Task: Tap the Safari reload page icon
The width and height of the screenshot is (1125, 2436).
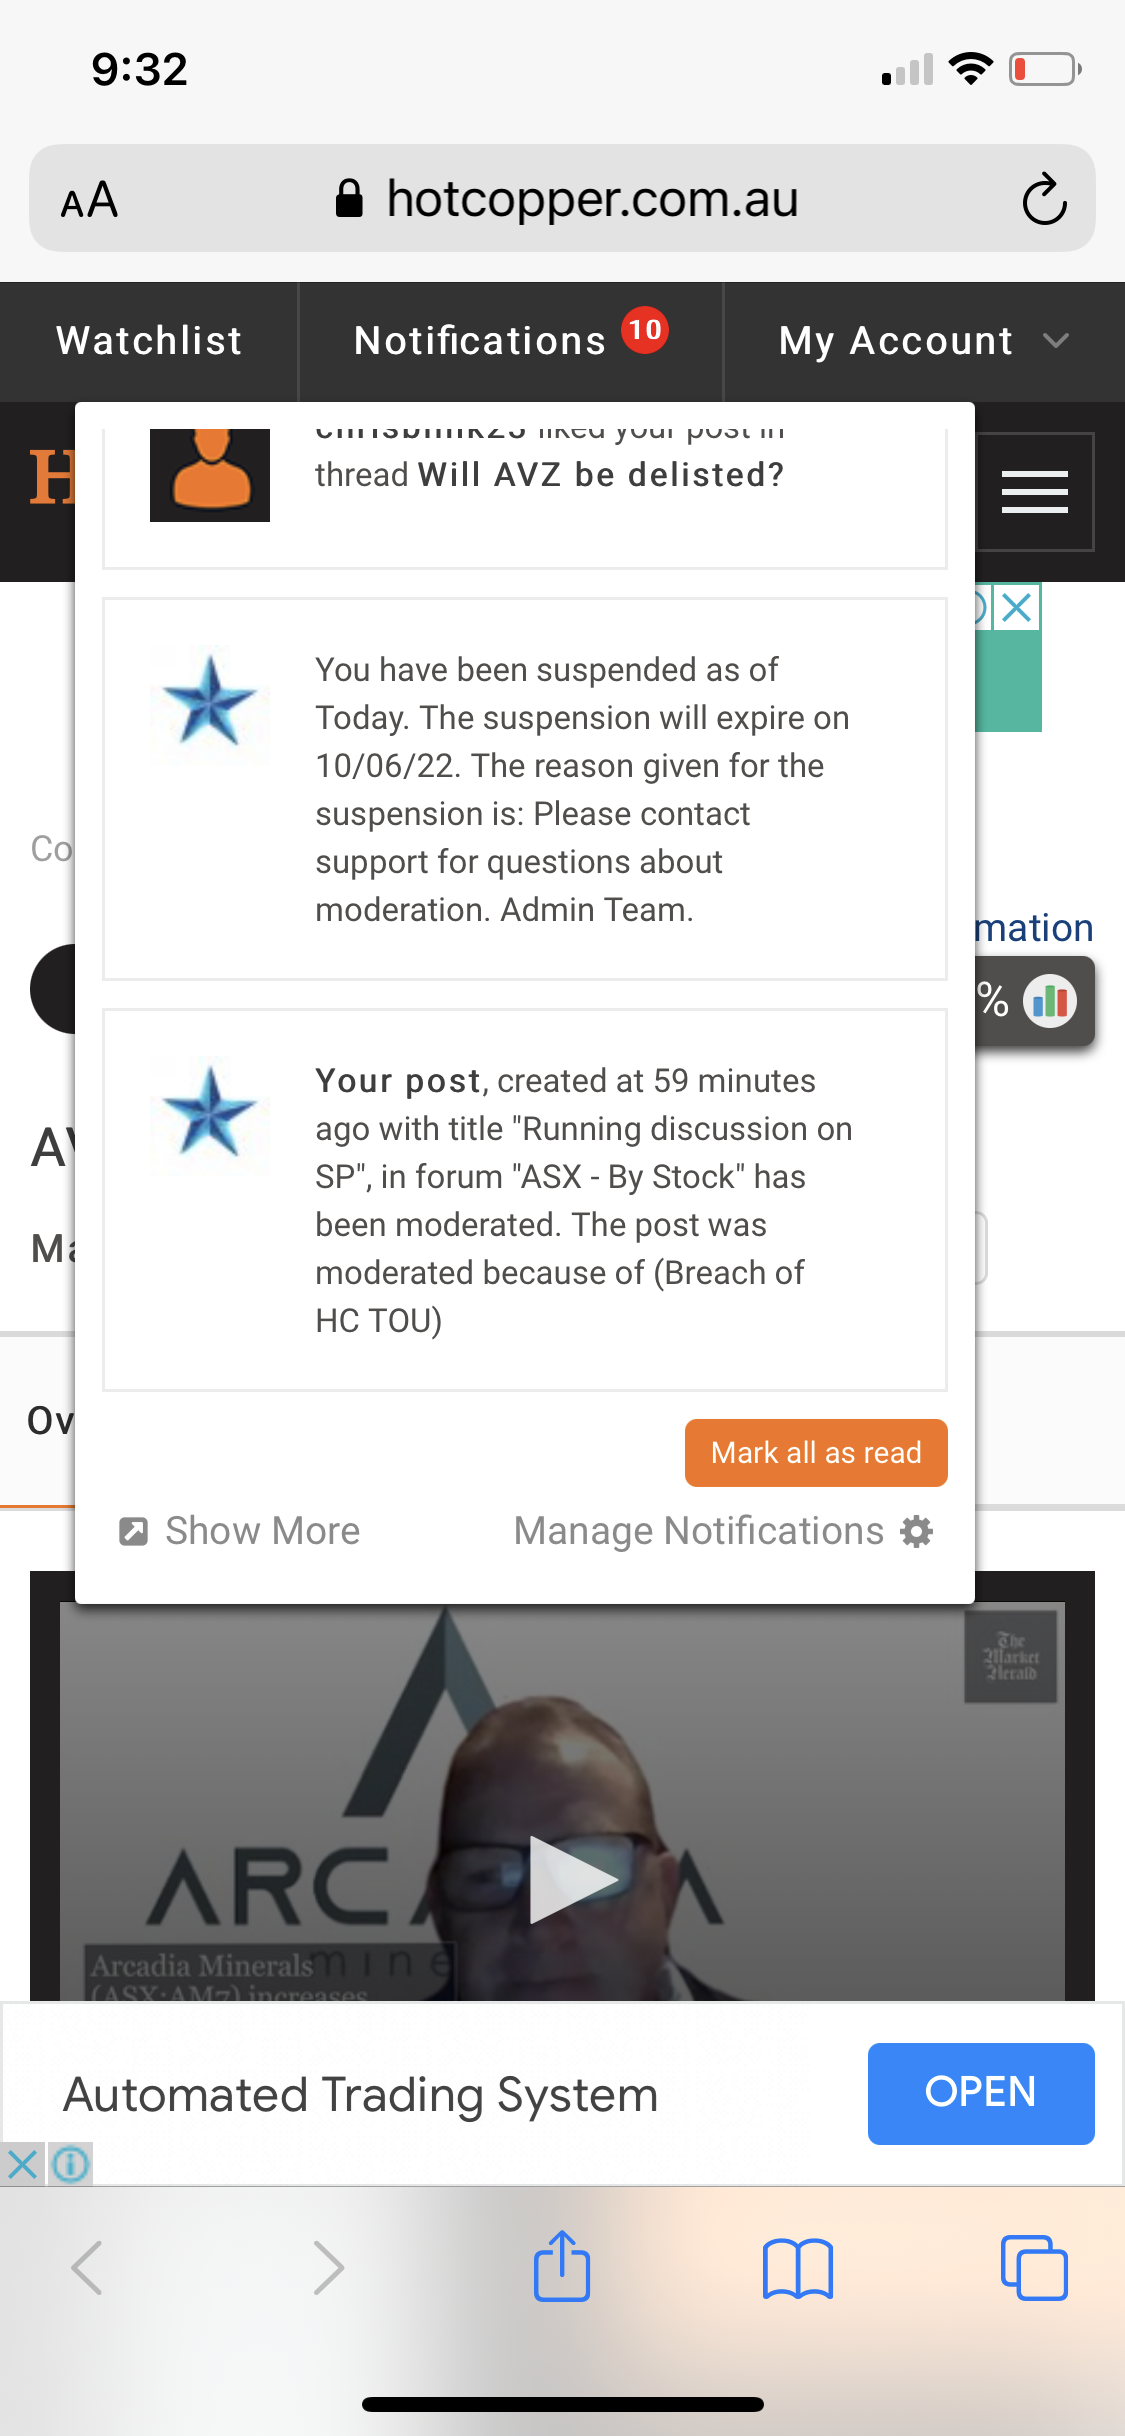Action: 1044,199
